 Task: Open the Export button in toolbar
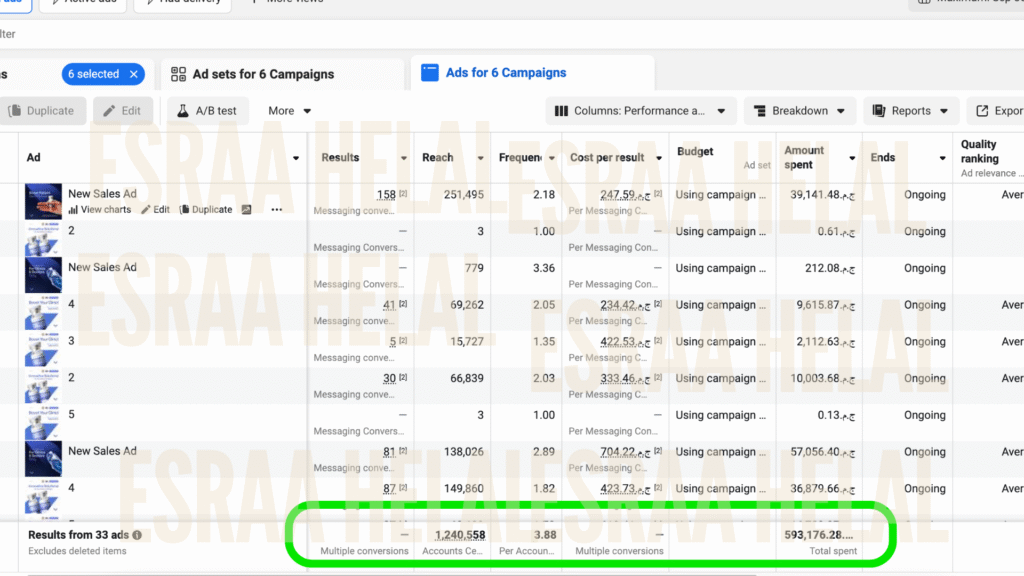(997, 111)
